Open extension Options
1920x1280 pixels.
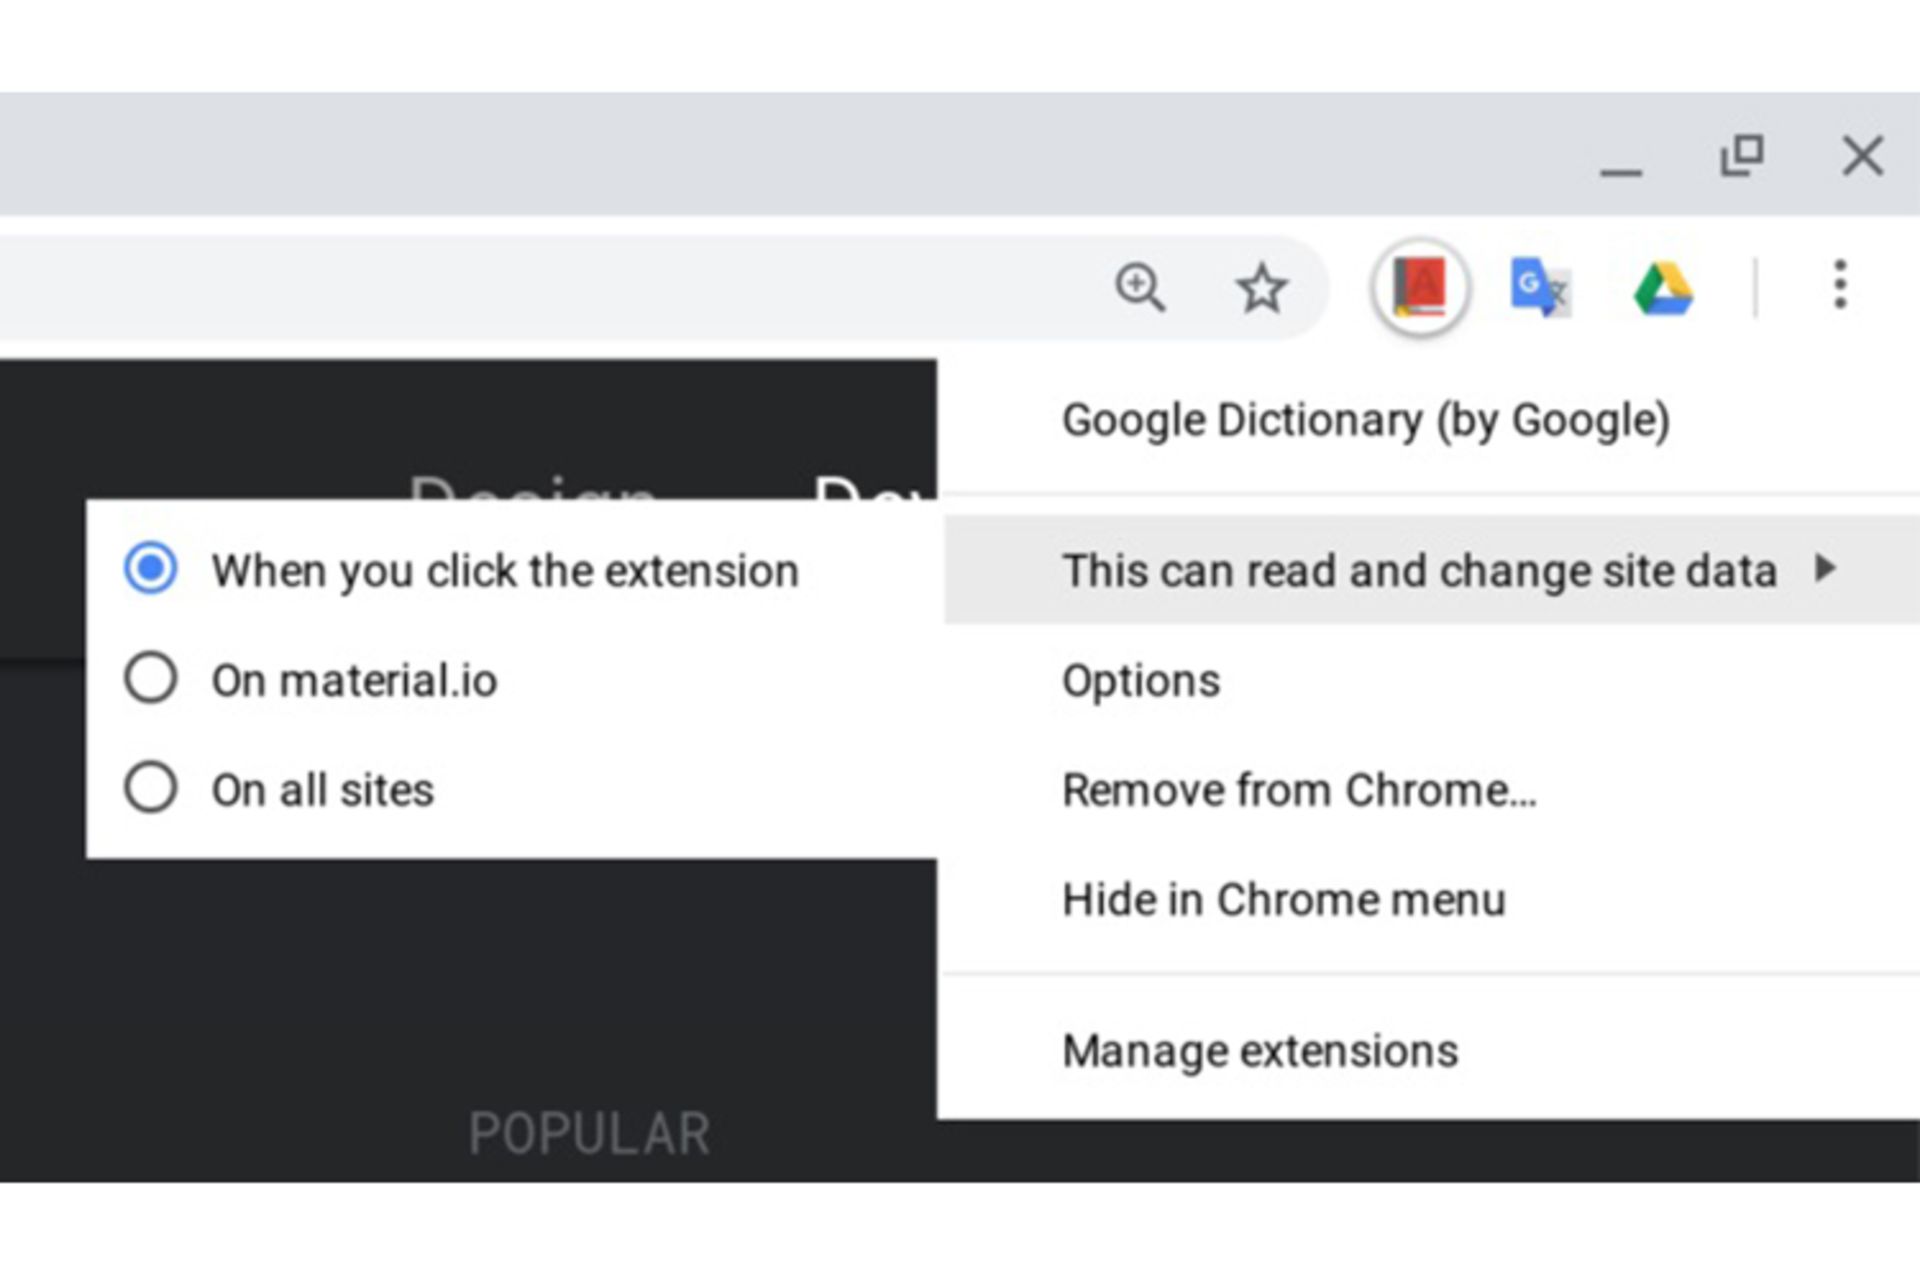coord(1141,681)
